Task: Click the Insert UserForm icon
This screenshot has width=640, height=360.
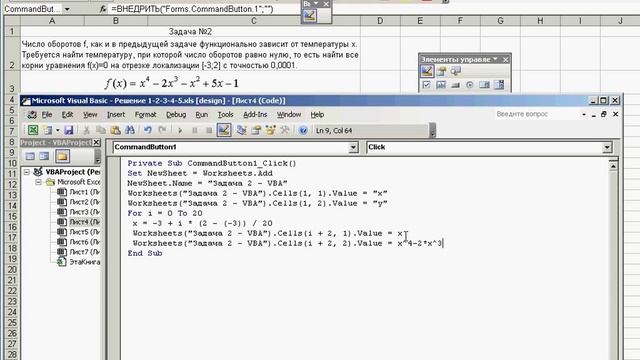Action: [x=48, y=130]
